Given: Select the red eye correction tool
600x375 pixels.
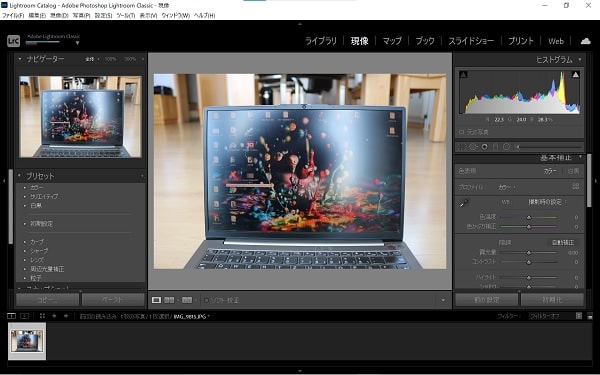Looking at the screenshot, I should pos(484,147).
